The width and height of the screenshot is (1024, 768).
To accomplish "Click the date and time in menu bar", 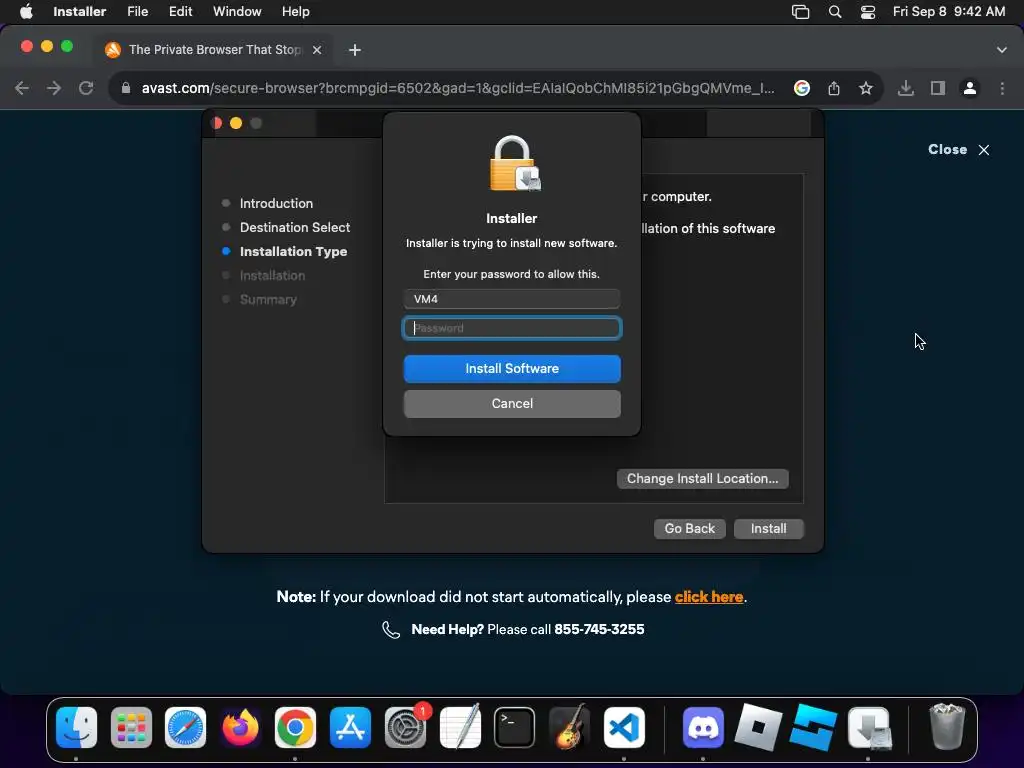I will click(949, 12).
